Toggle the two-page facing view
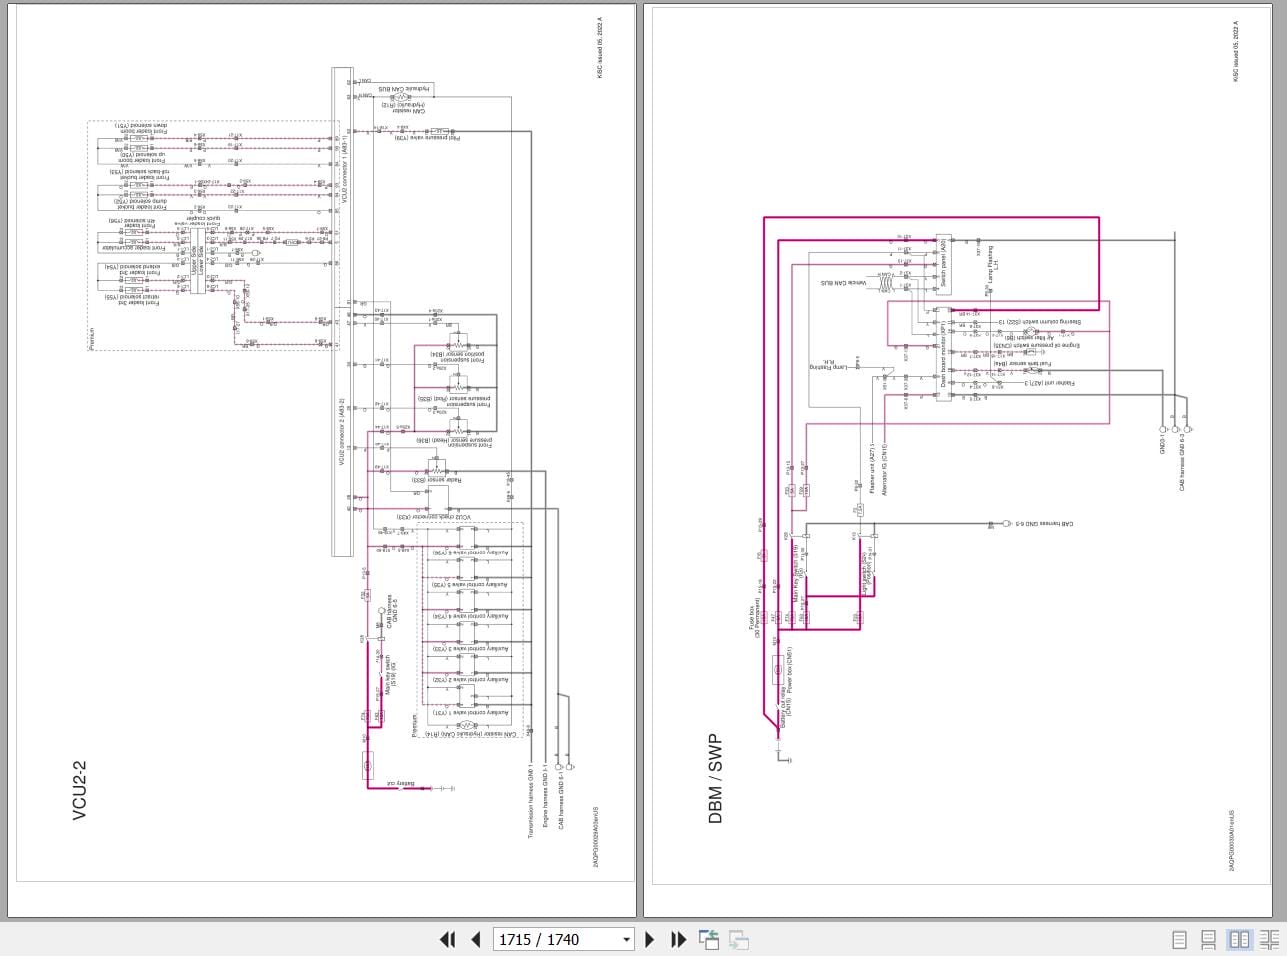1287x956 pixels. point(1239,939)
